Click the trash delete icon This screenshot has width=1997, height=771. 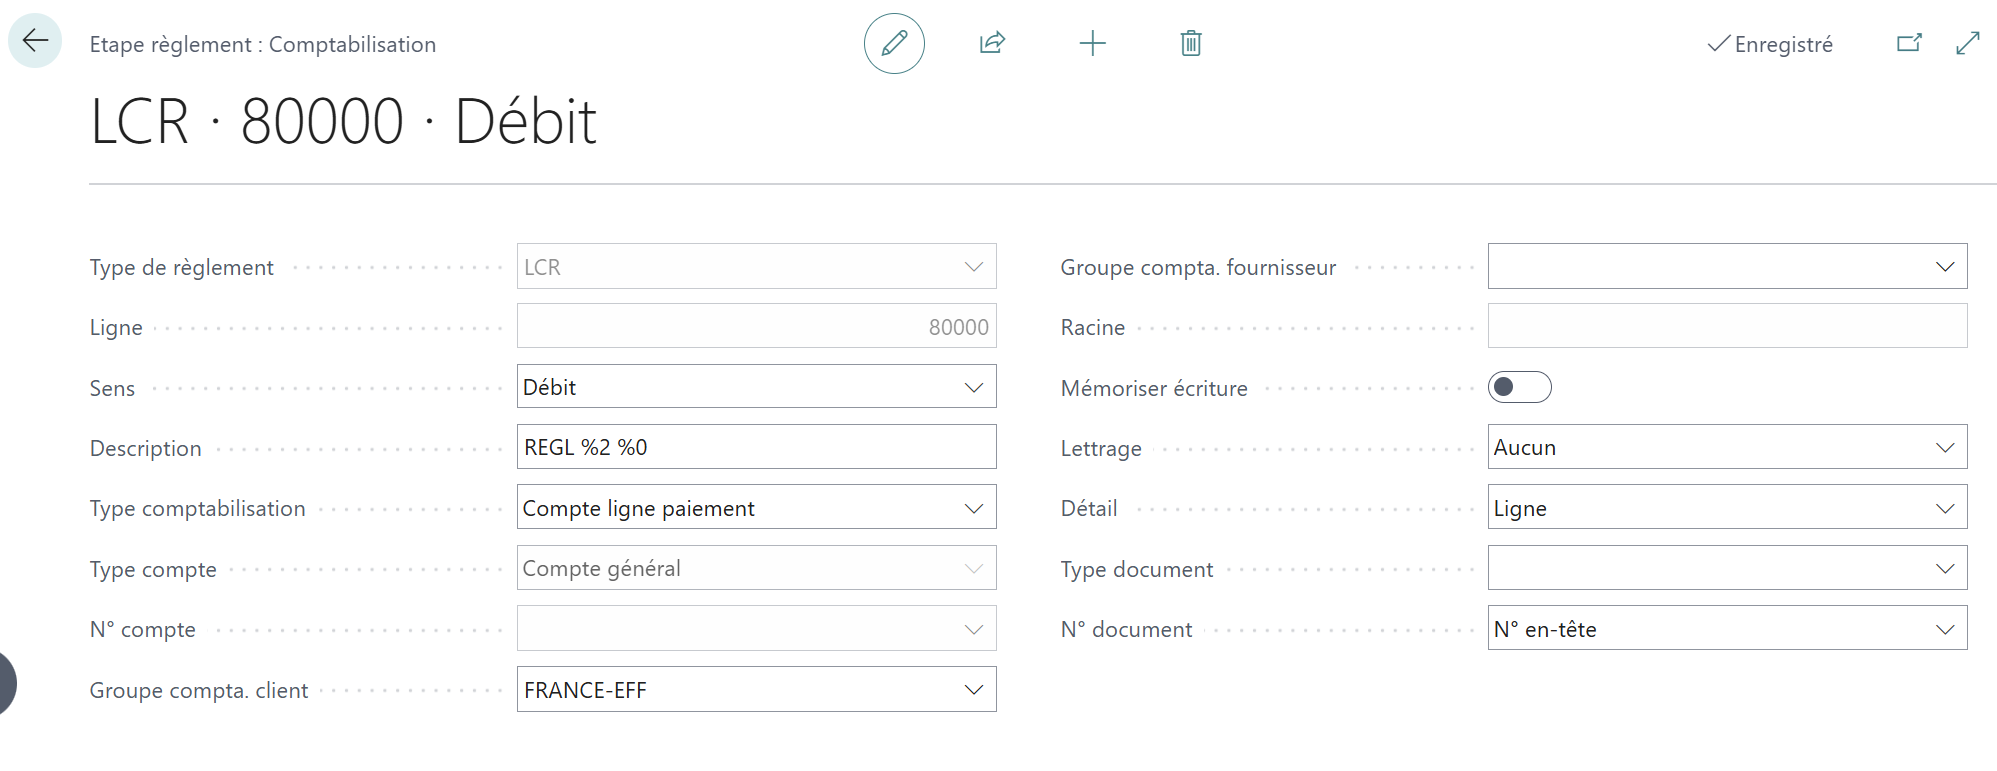1190,43
